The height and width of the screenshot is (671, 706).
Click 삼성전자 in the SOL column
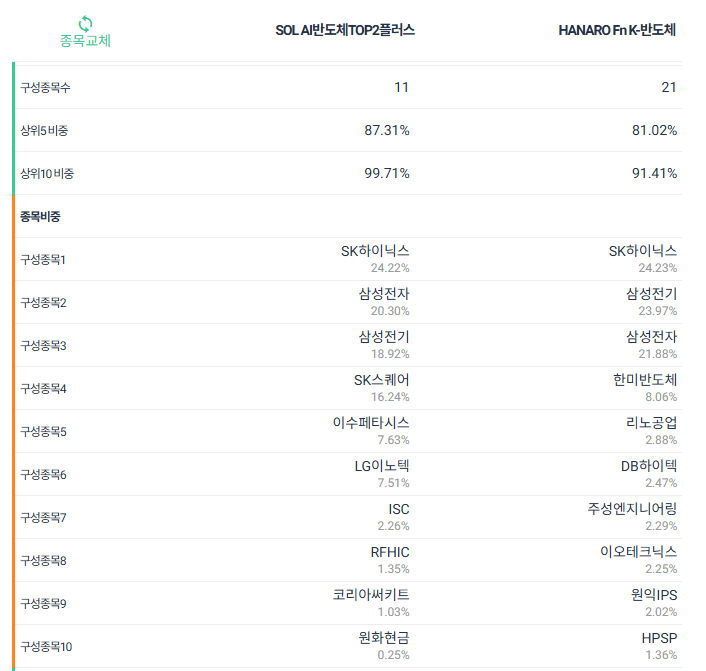pyautogui.click(x=384, y=294)
